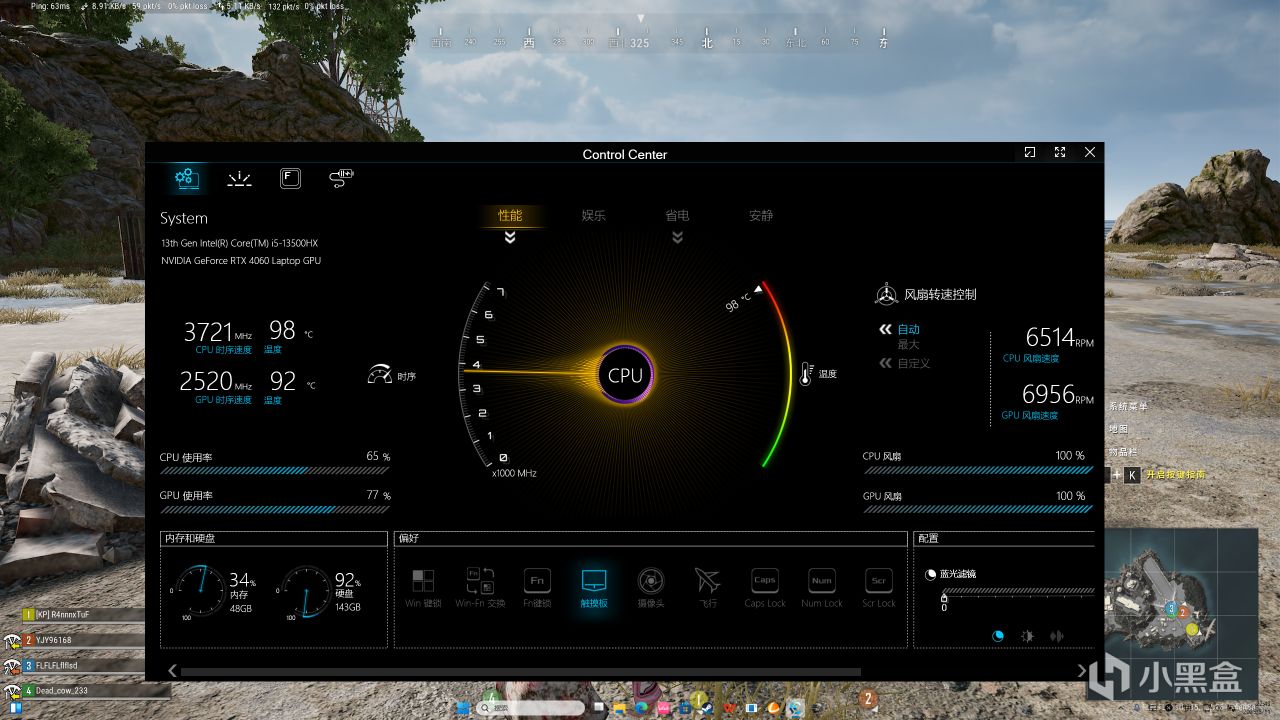Screen dimensions: 1280x720
Task: Select the blue light filter icon in 配置
Action: tap(997, 636)
